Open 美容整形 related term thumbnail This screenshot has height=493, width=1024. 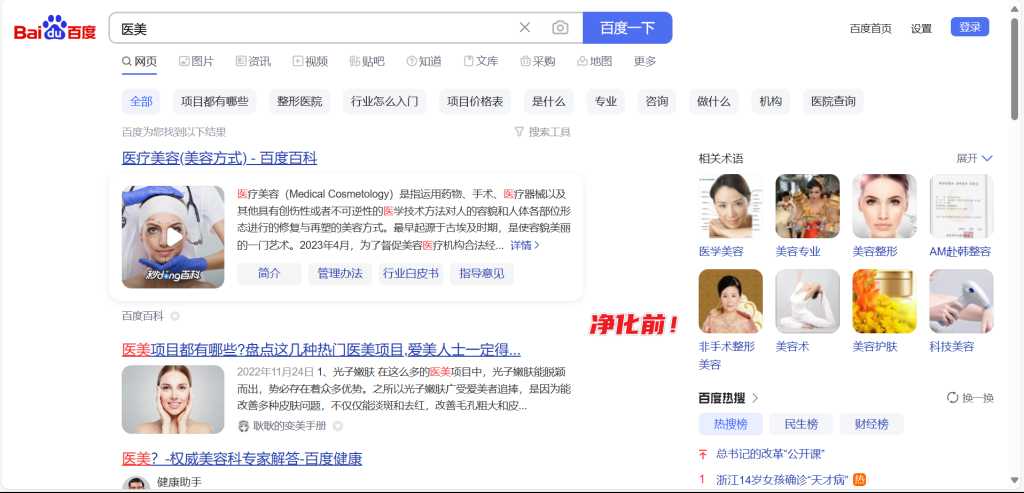coord(884,206)
